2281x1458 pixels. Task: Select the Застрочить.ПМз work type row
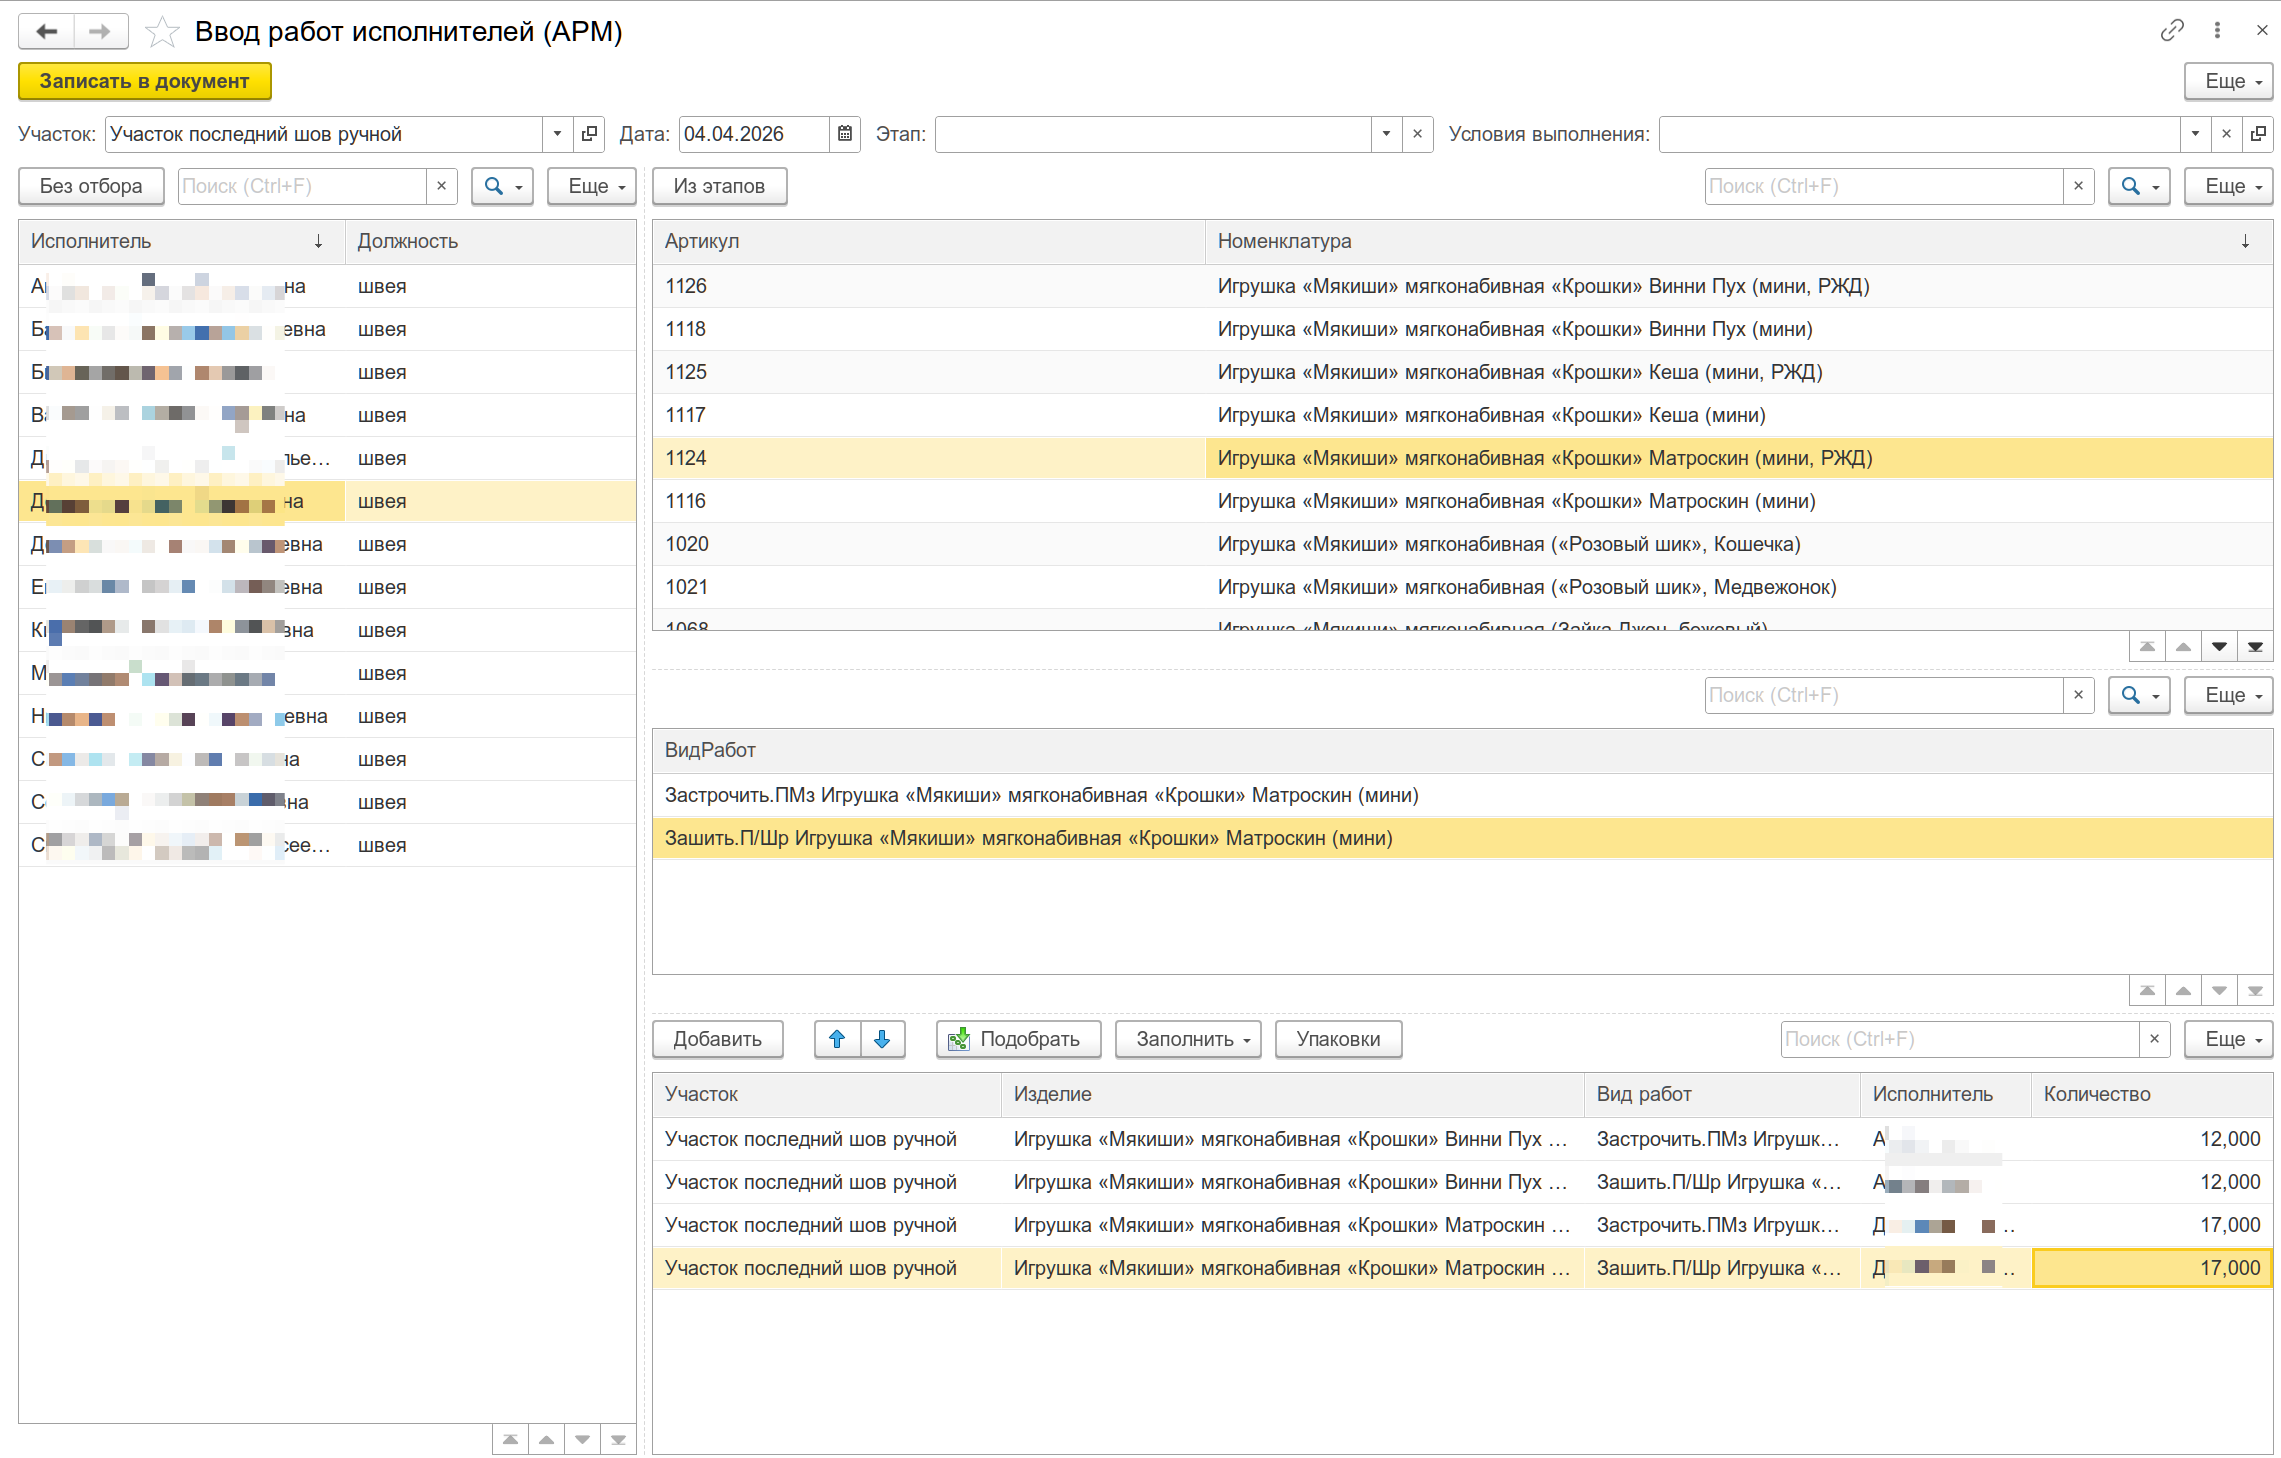point(1462,795)
